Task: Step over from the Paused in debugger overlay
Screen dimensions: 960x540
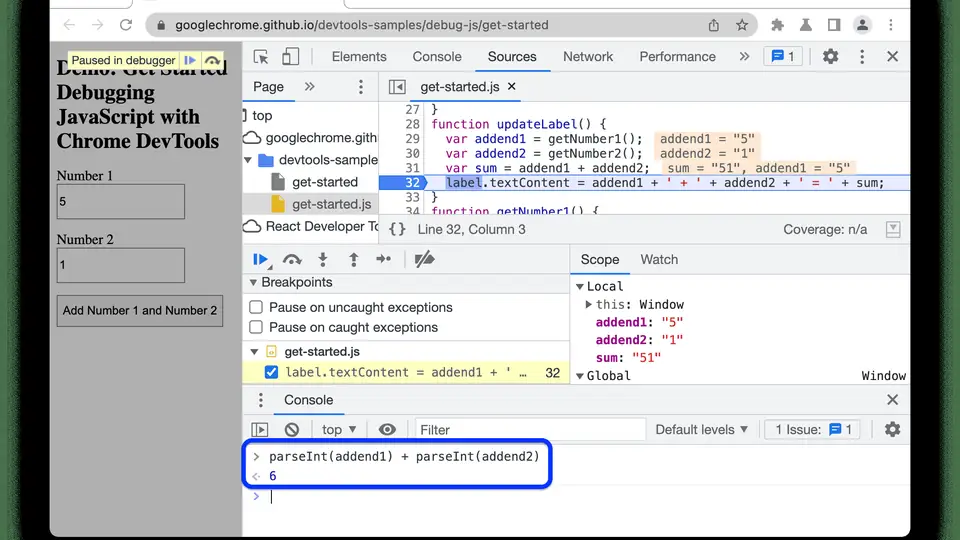Action: [x=212, y=61]
